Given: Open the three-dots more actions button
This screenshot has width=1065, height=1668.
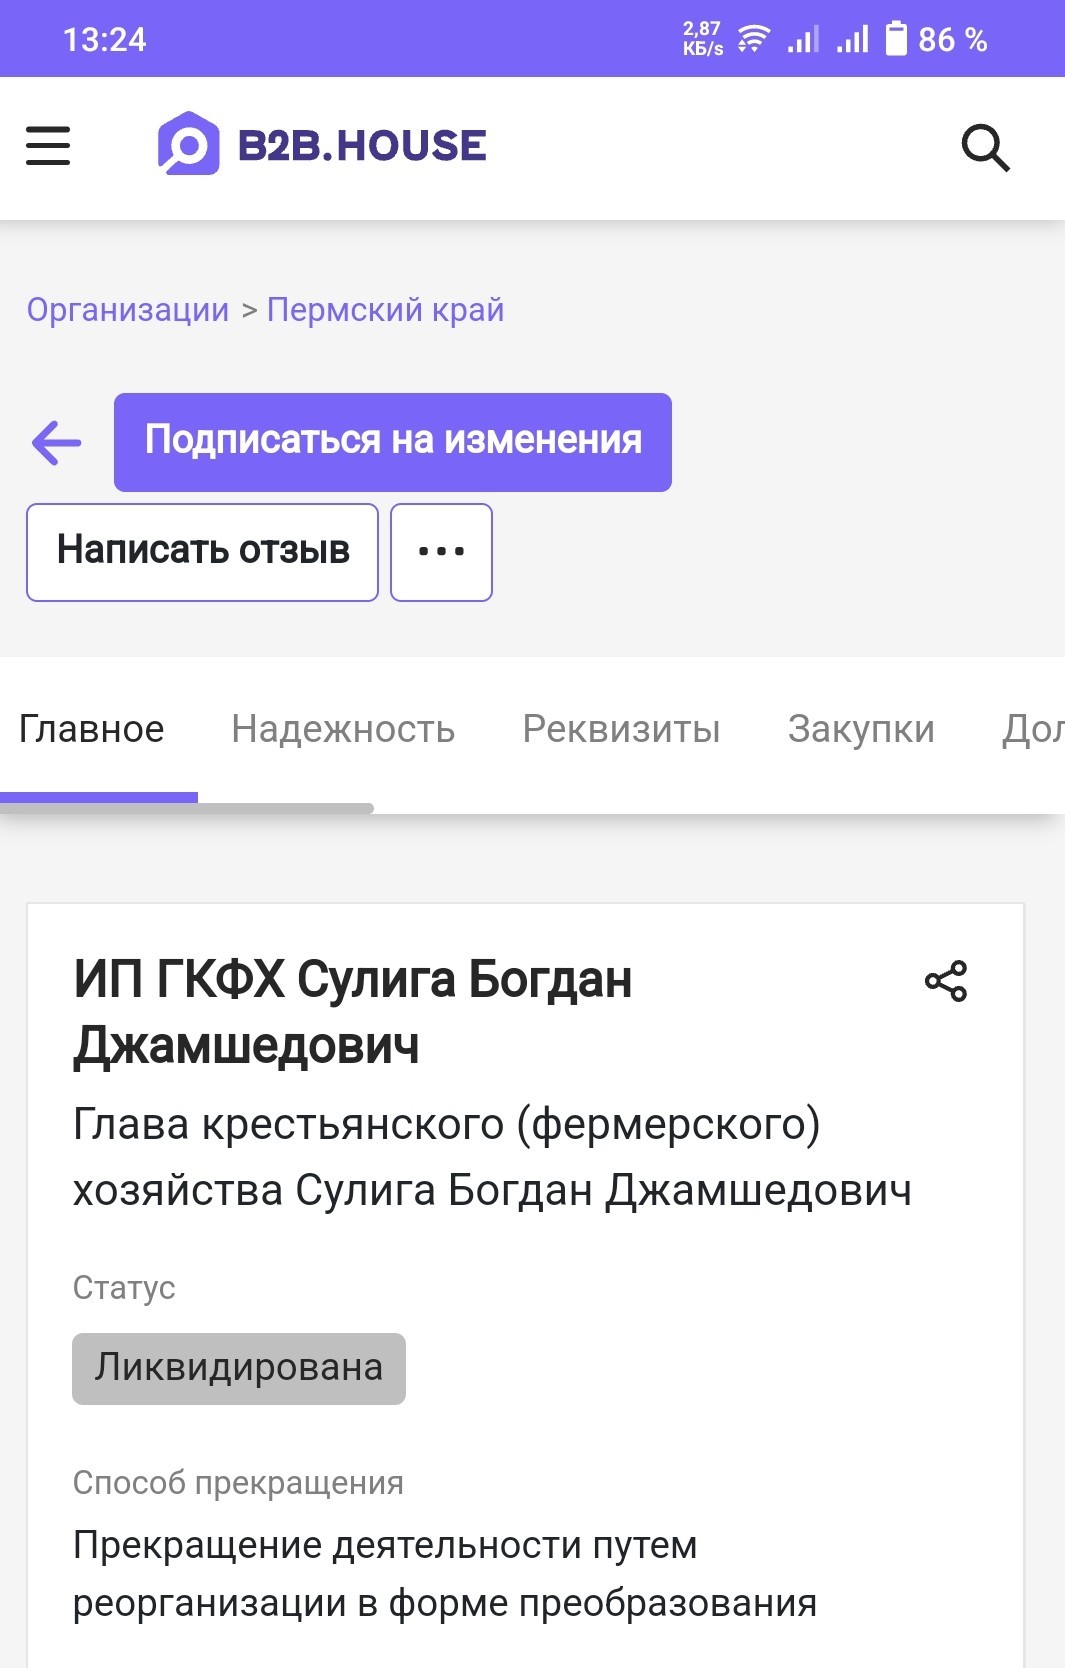Looking at the screenshot, I should pyautogui.click(x=441, y=552).
